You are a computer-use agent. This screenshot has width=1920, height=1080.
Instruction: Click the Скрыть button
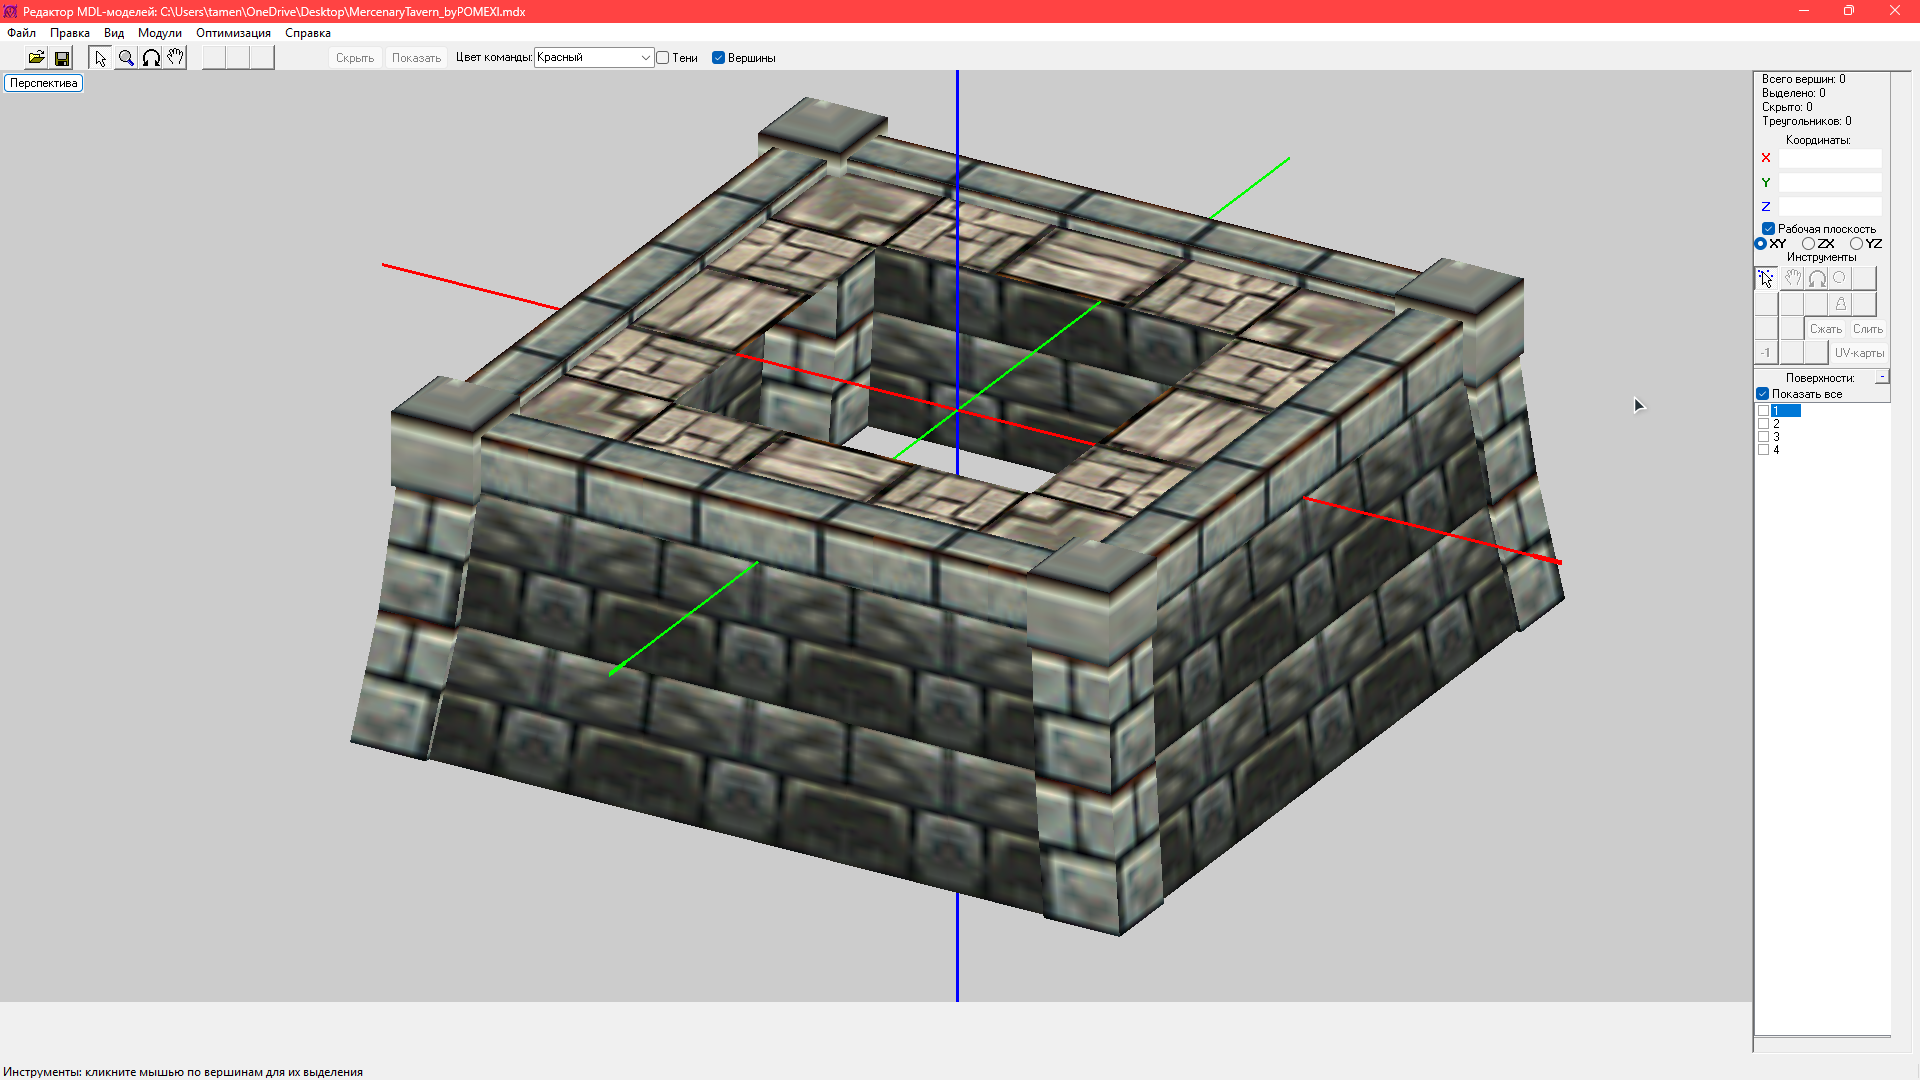[x=355, y=58]
